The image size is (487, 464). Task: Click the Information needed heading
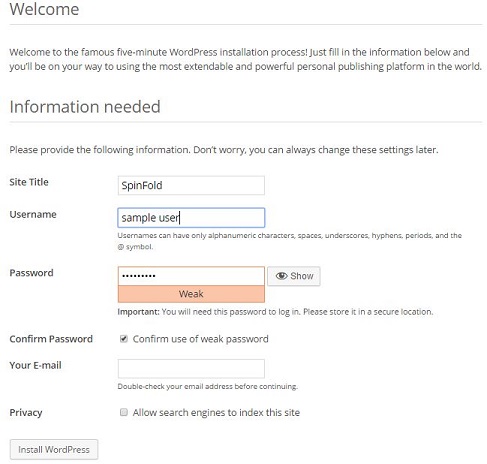pos(85,107)
